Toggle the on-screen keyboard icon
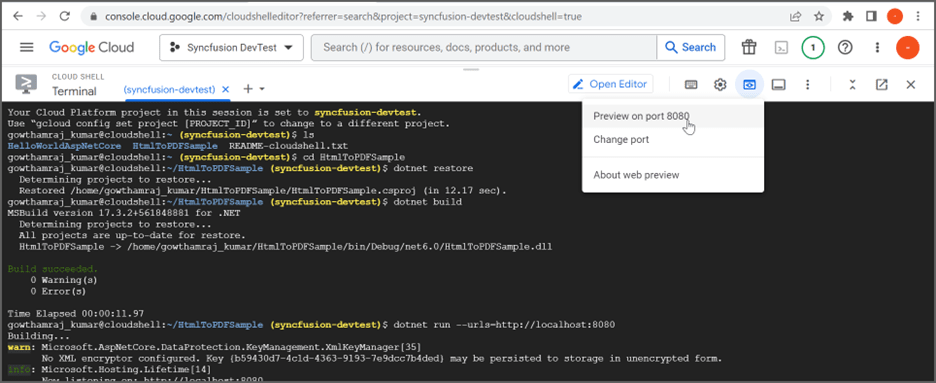The image size is (936, 383). [691, 85]
